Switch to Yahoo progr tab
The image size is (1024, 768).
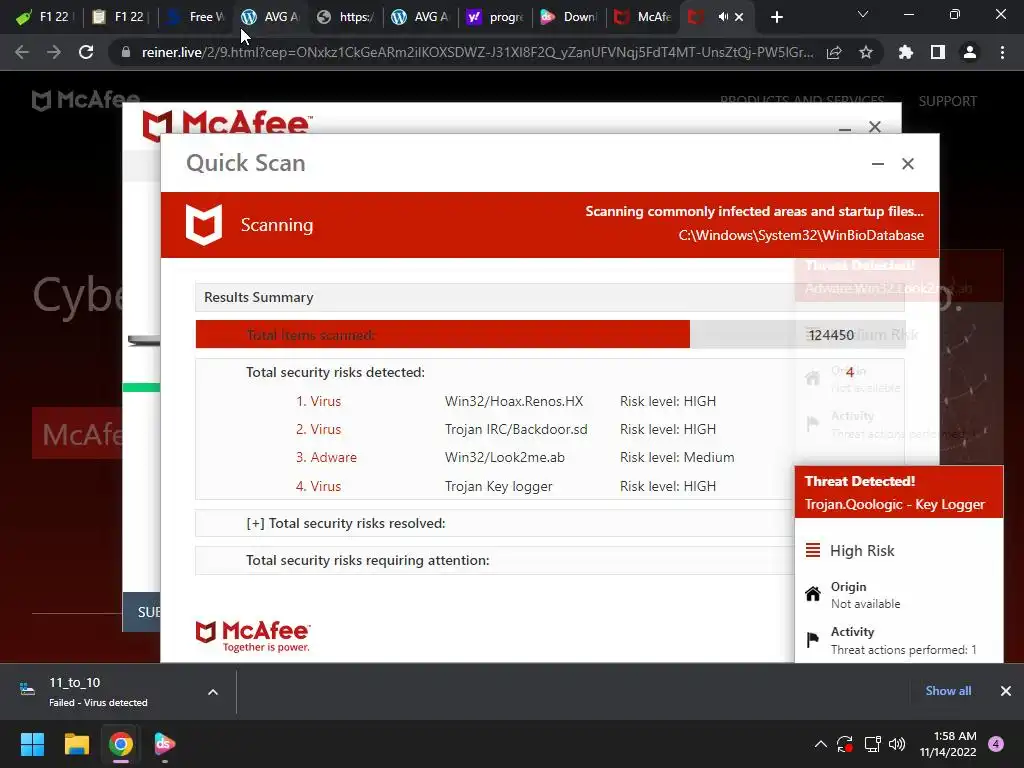point(494,17)
